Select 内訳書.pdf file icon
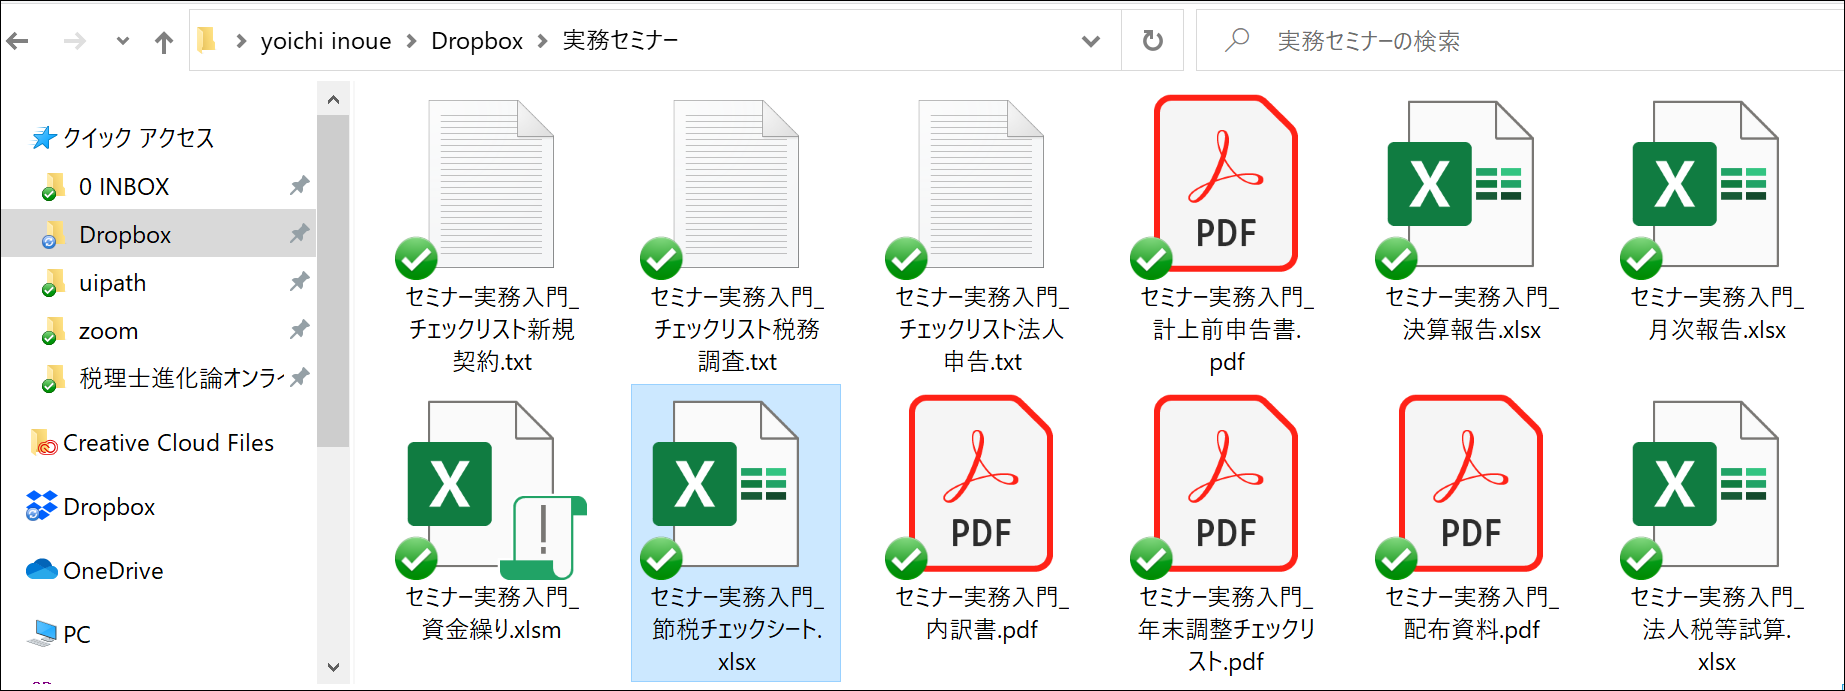The height and width of the screenshot is (691, 1845). pos(980,484)
